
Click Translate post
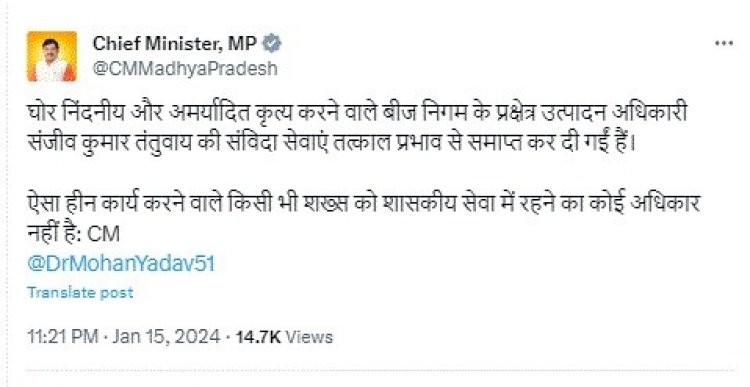pyautogui.click(x=80, y=292)
